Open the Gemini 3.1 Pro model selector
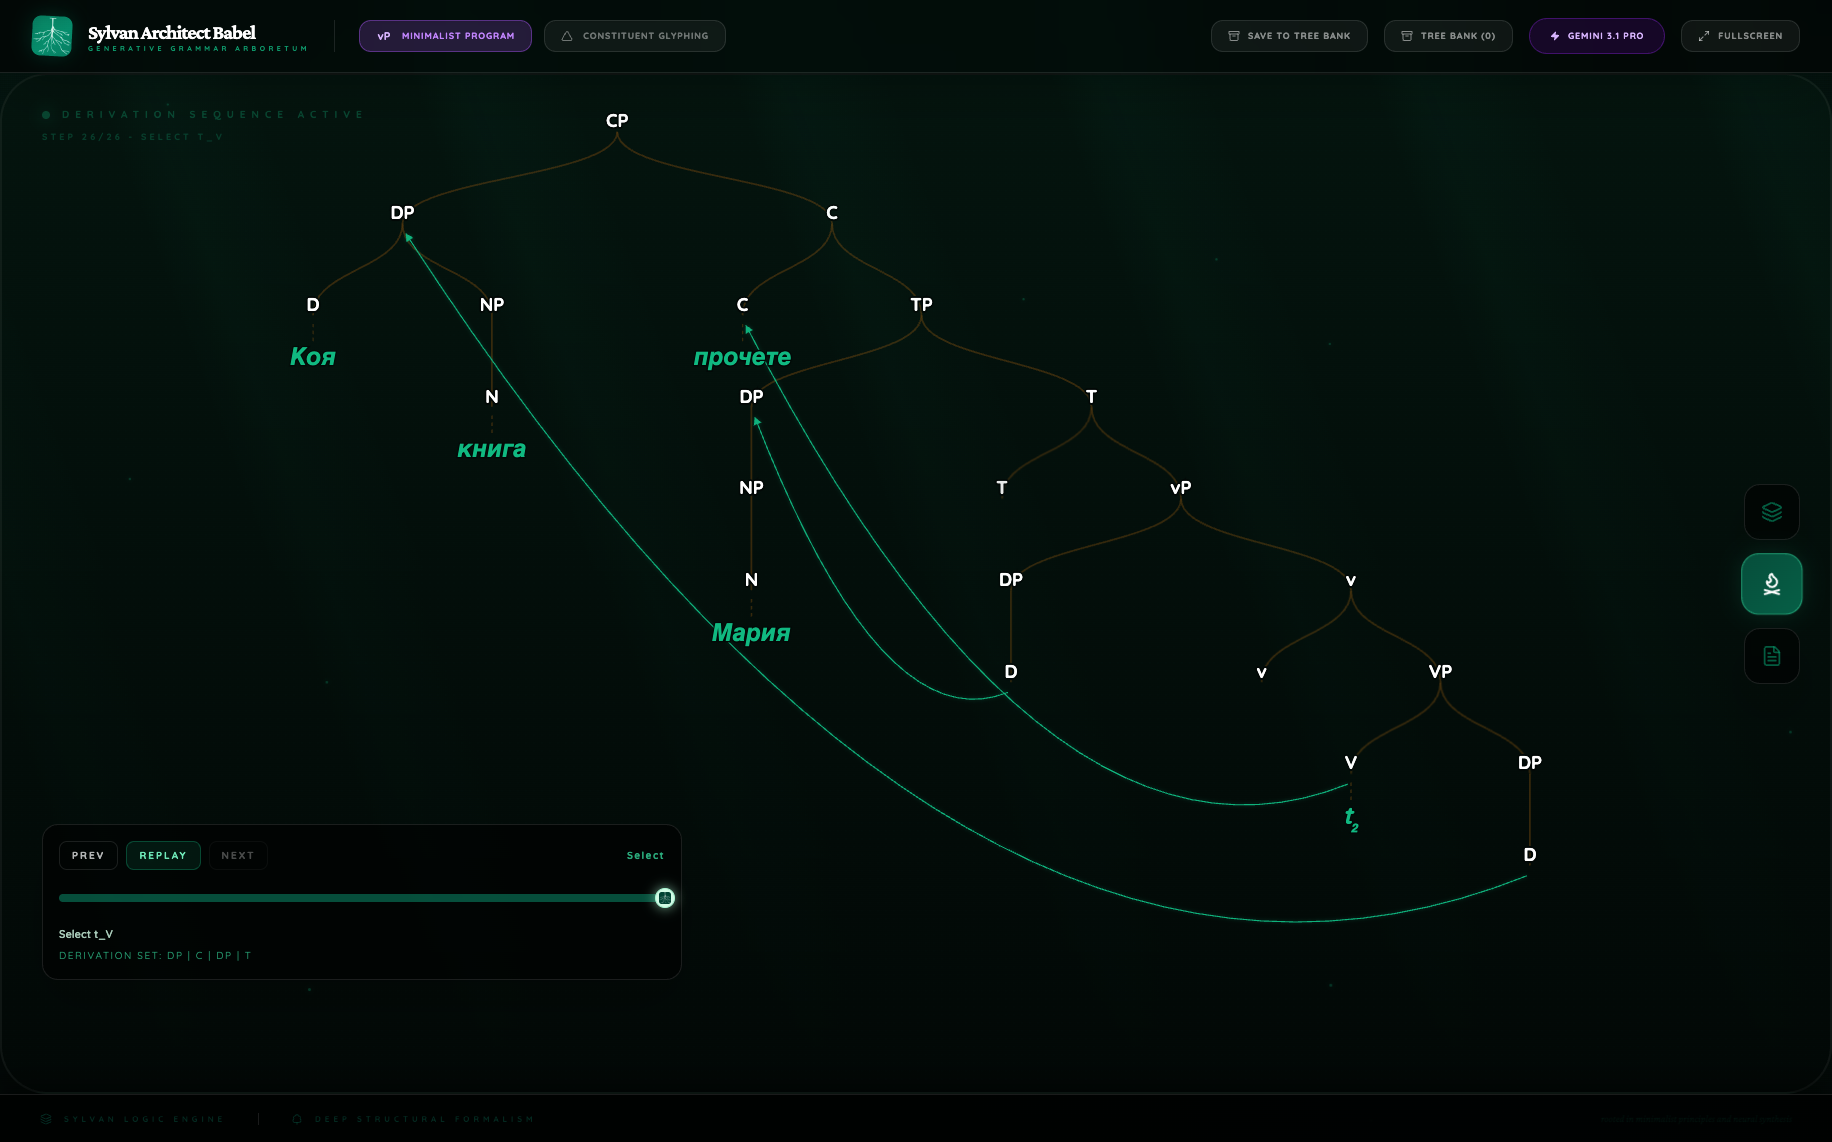 tap(1596, 36)
